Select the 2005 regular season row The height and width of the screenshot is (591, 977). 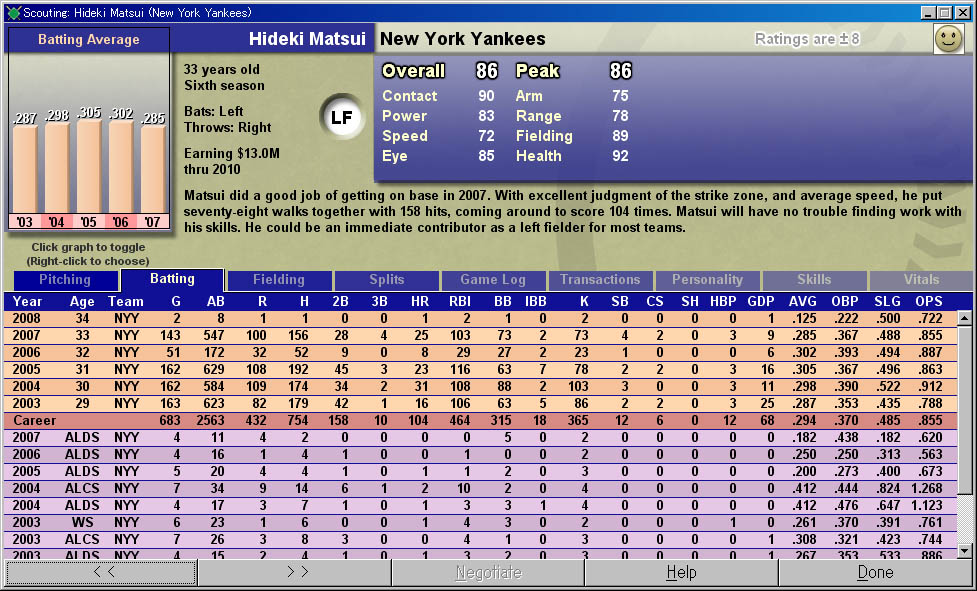click(x=480, y=369)
